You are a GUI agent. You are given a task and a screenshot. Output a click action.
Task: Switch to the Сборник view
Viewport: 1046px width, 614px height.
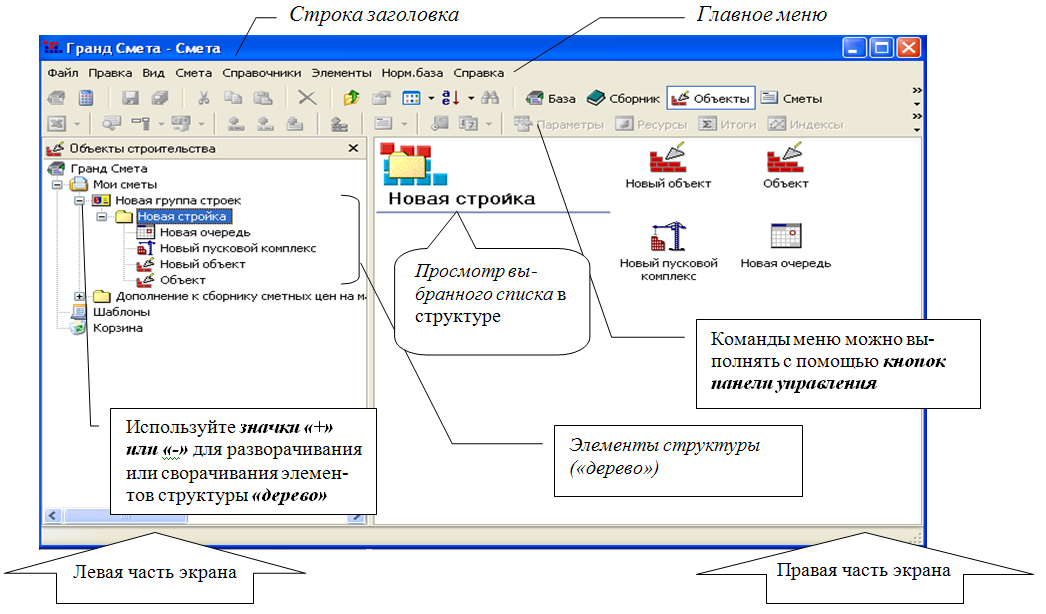click(x=623, y=99)
